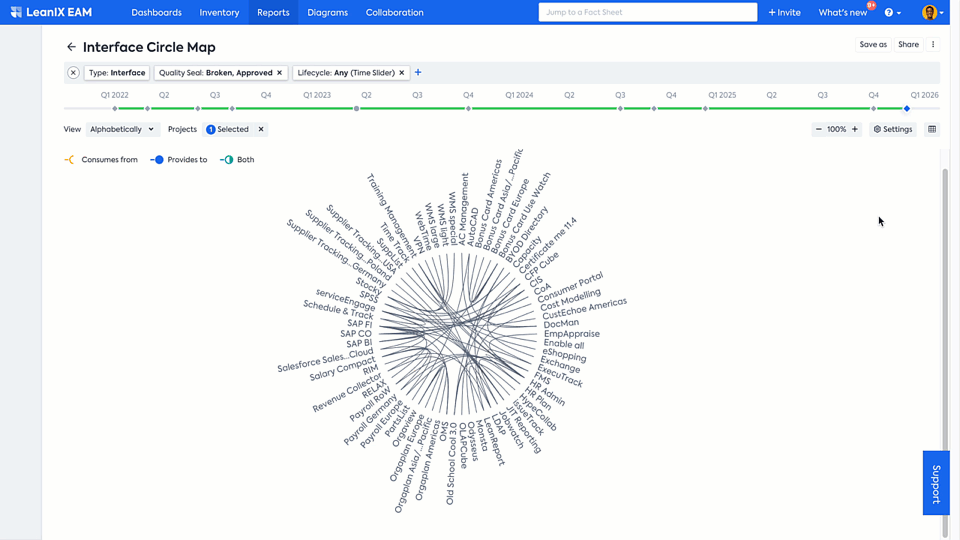Select the Old School Cool 3.0 label
Image resolution: width=960 pixels, height=540 pixels.
tap(451, 463)
